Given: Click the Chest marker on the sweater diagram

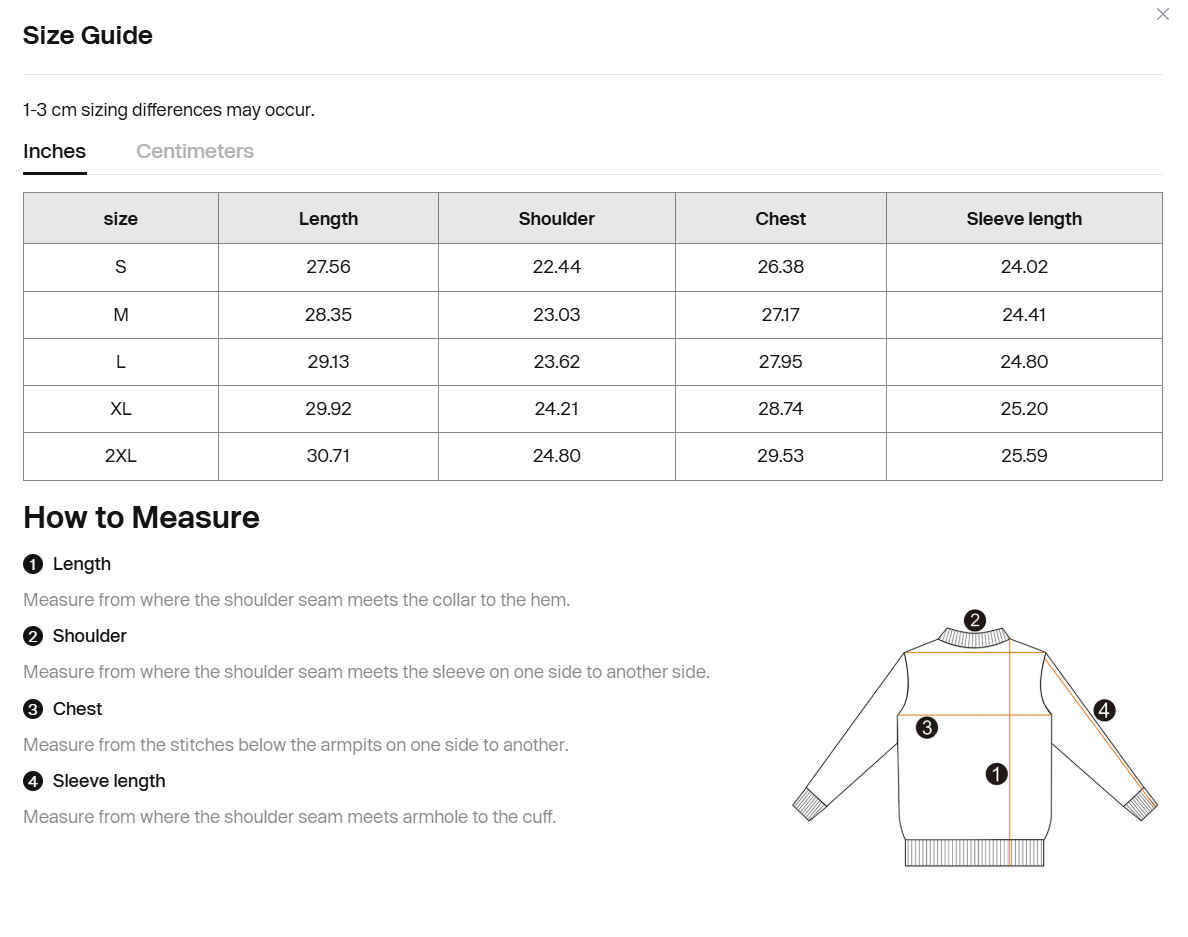Looking at the screenshot, I should coord(927,727).
